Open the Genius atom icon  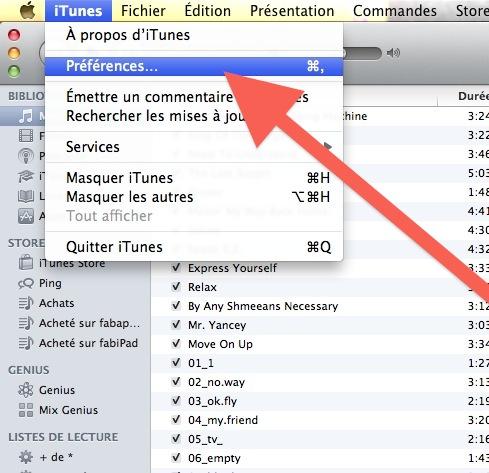(26, 390)
